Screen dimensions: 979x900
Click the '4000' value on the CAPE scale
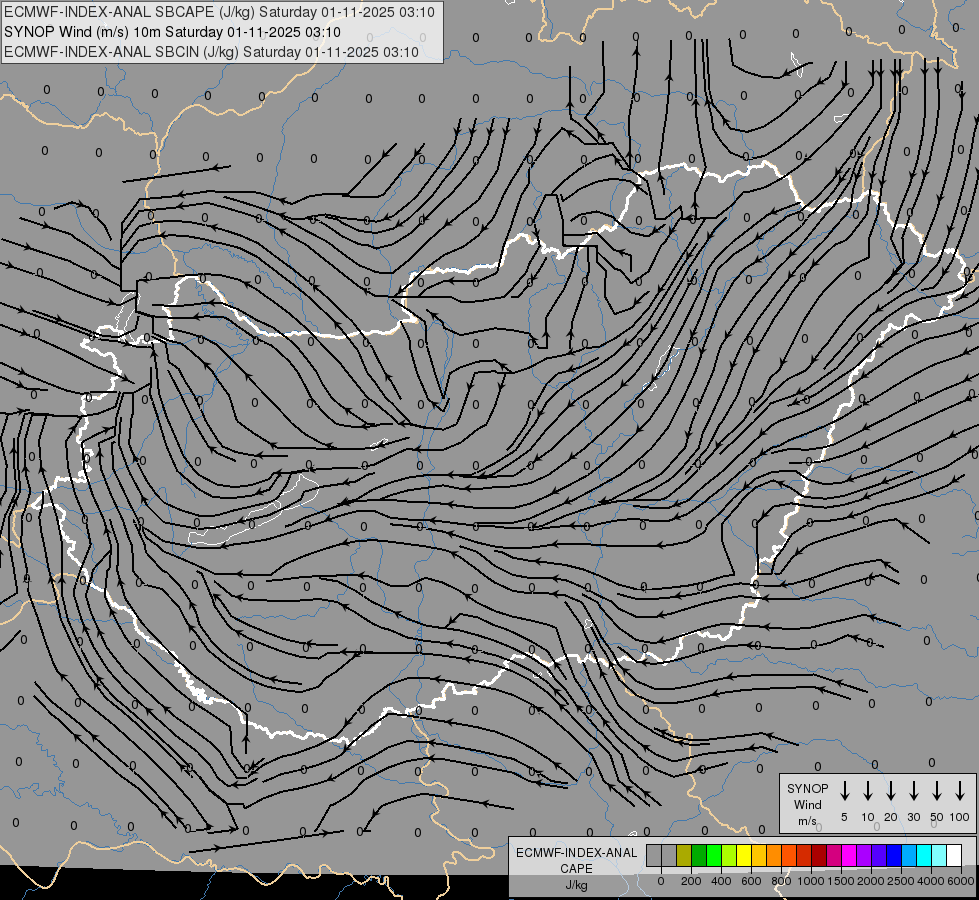(931, 881)
